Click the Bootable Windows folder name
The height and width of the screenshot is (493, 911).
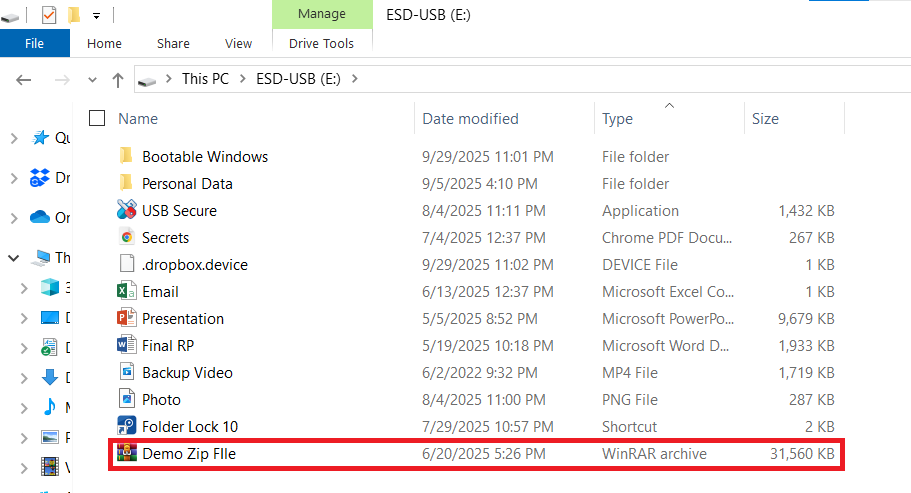[x=205, y=157]
